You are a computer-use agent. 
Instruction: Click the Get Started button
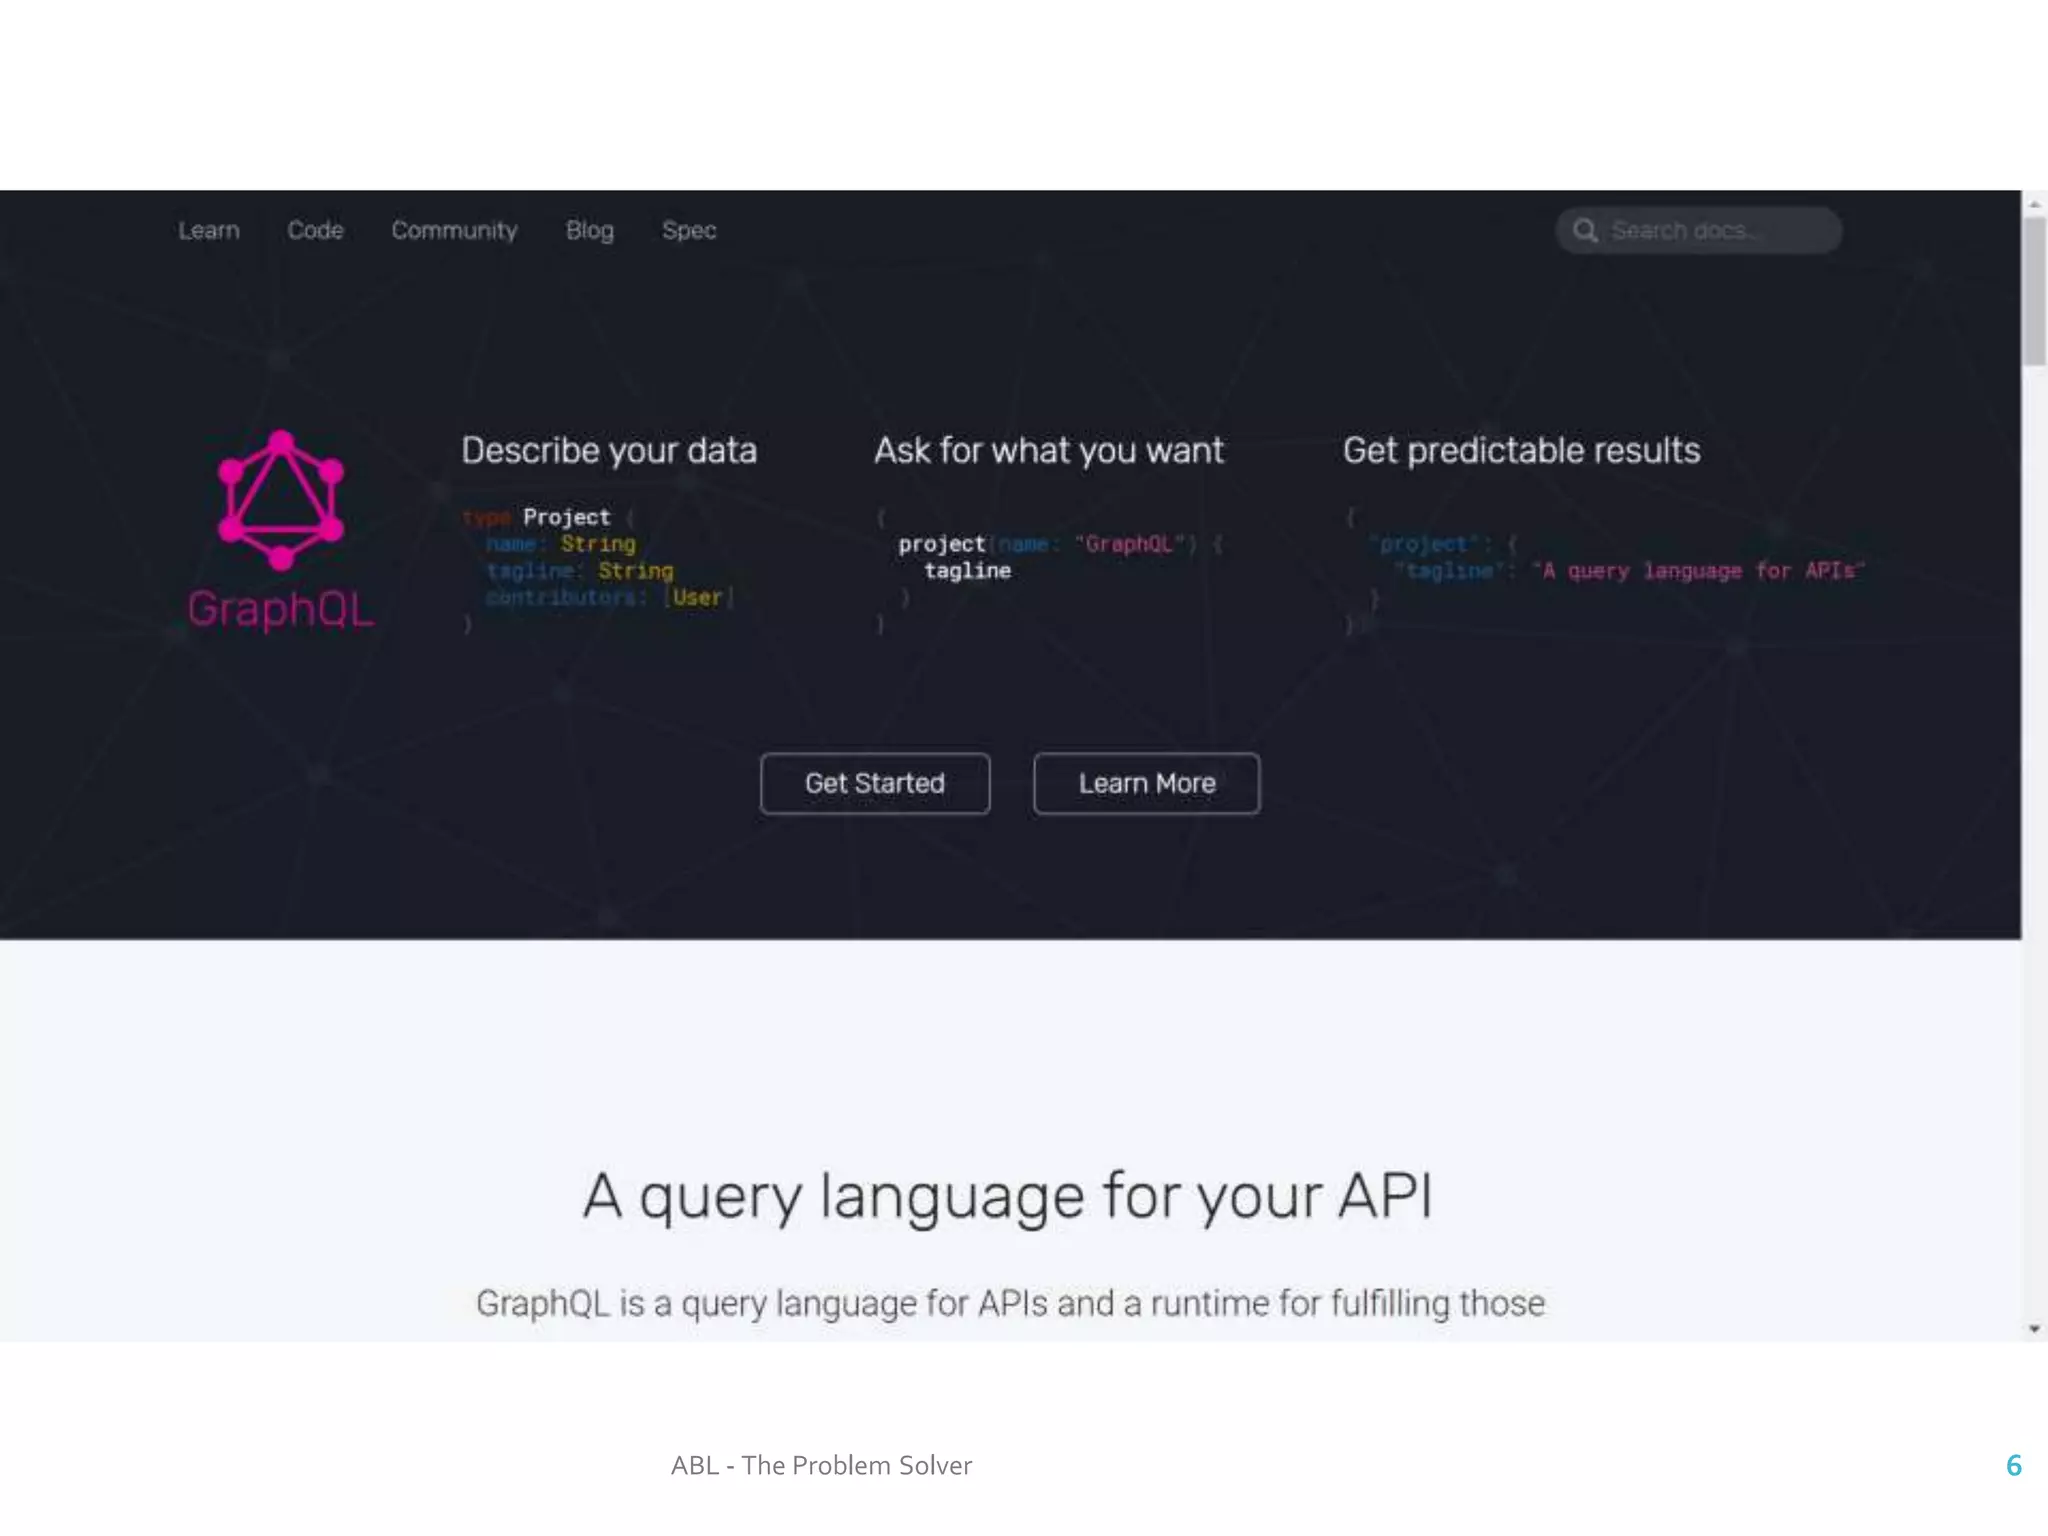click(875, 783)
